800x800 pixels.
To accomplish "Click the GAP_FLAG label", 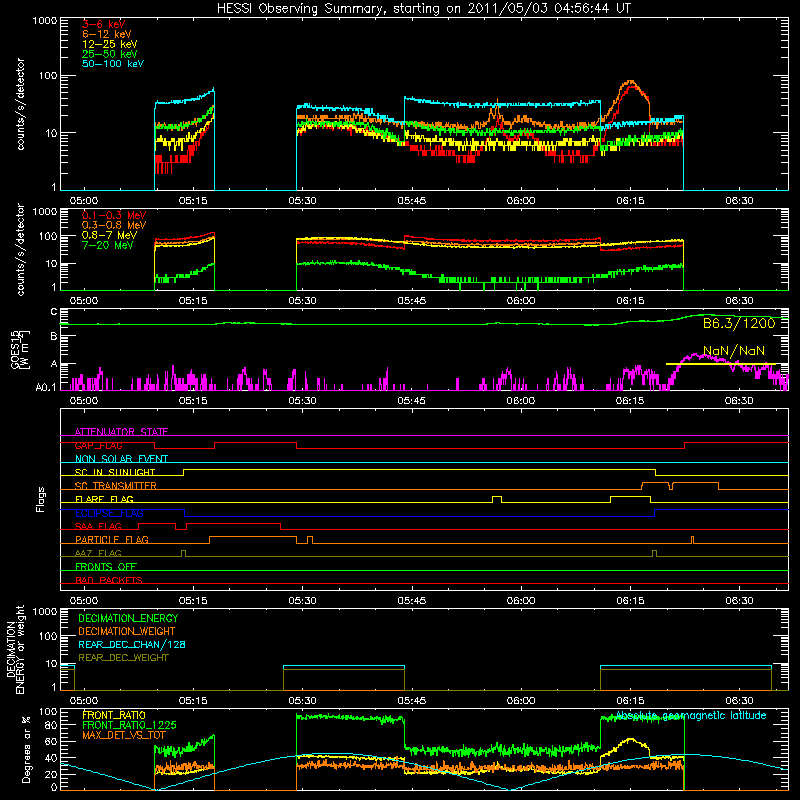I will coord(98,445).
